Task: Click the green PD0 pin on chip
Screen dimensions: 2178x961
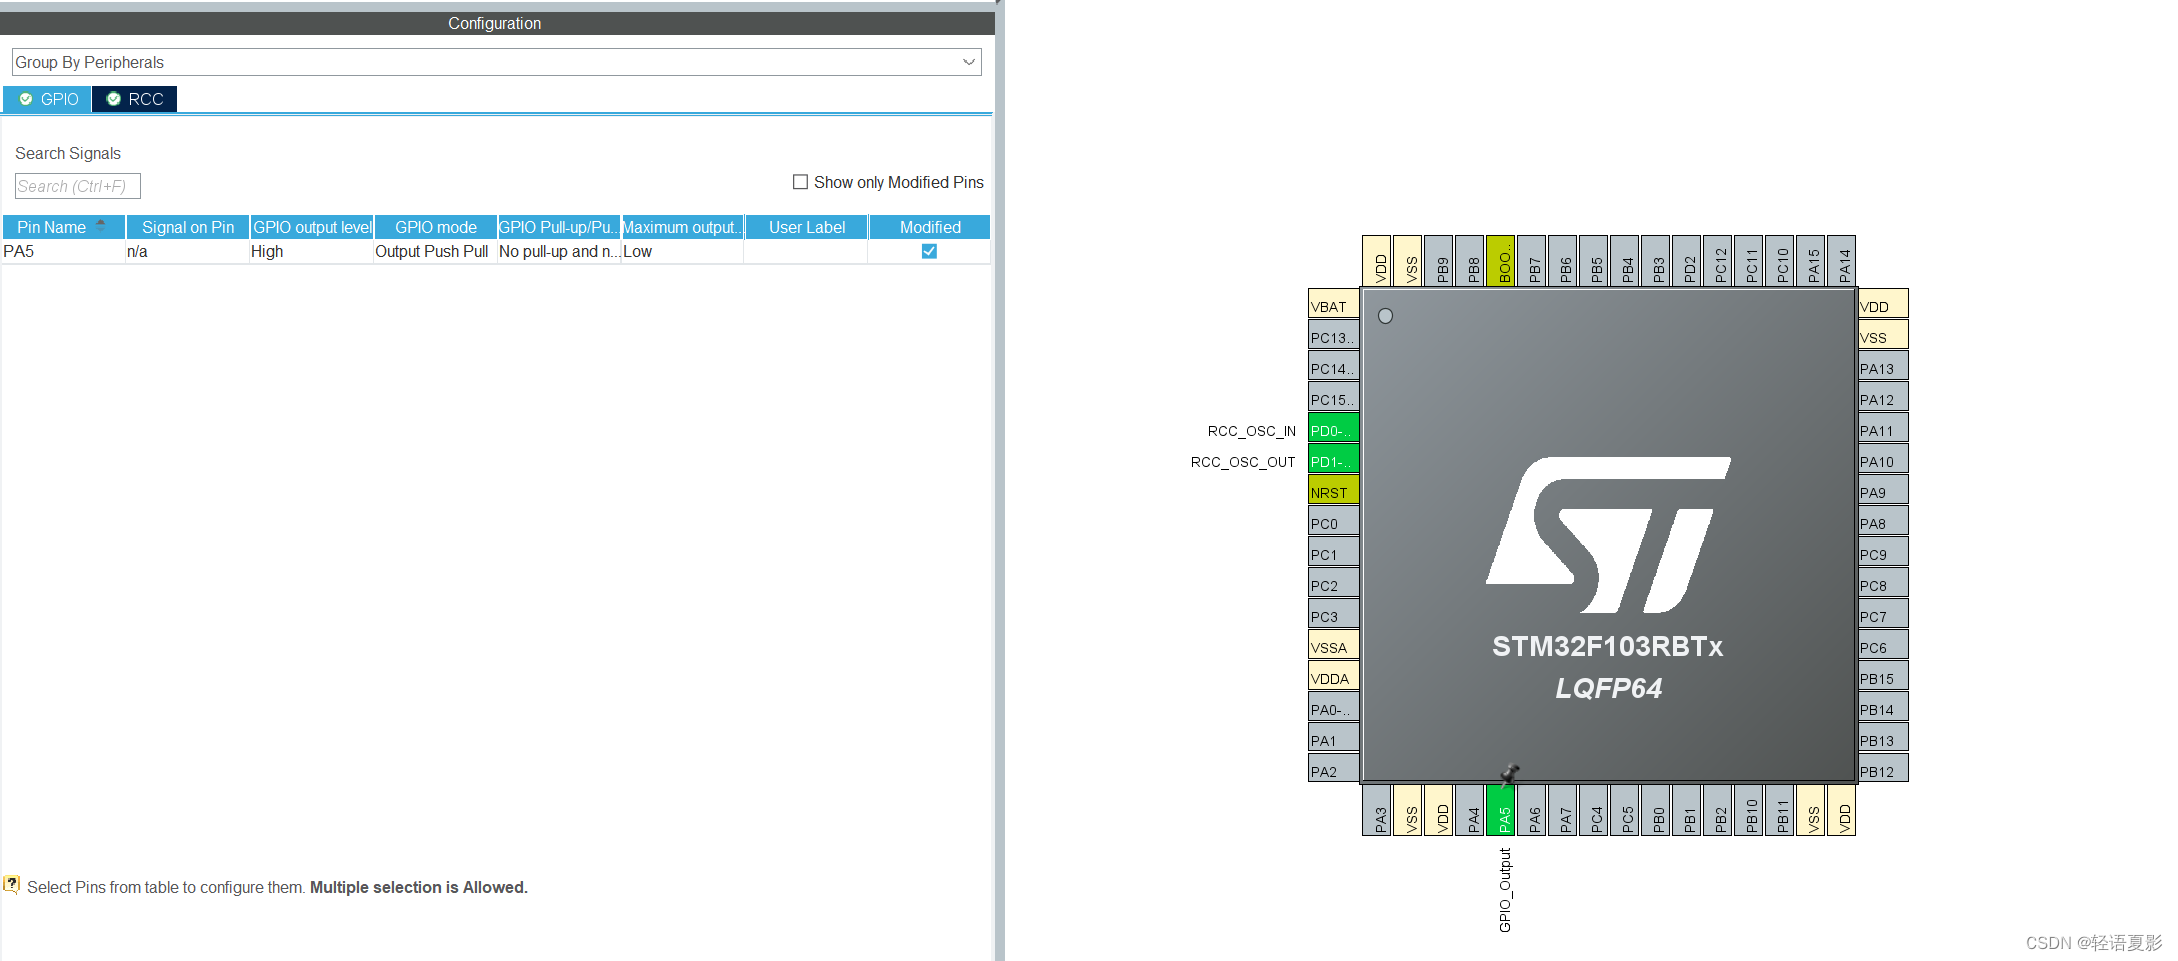Action: tap(1334, 429)
